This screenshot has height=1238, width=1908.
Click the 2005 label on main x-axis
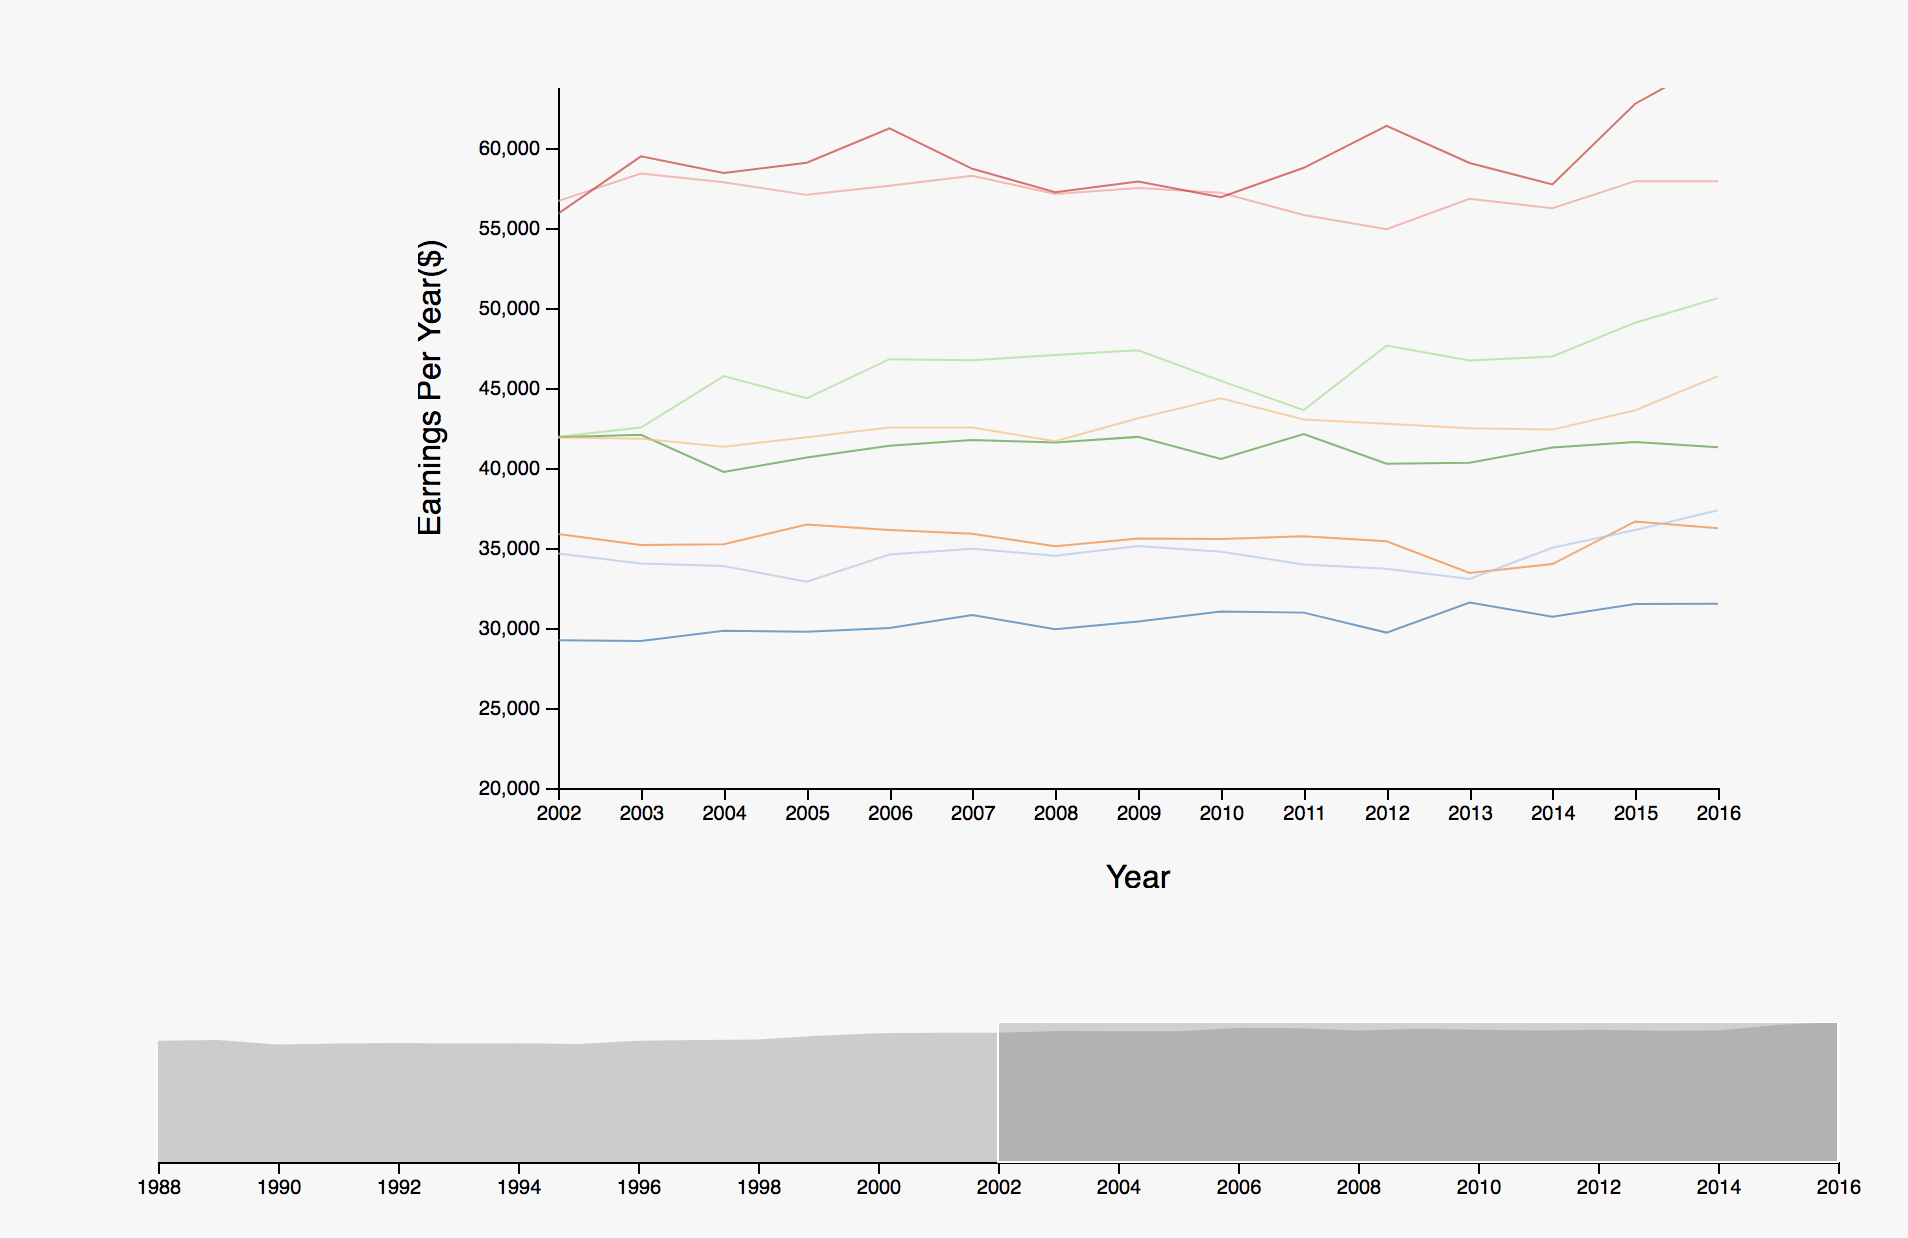pos(807,813)
